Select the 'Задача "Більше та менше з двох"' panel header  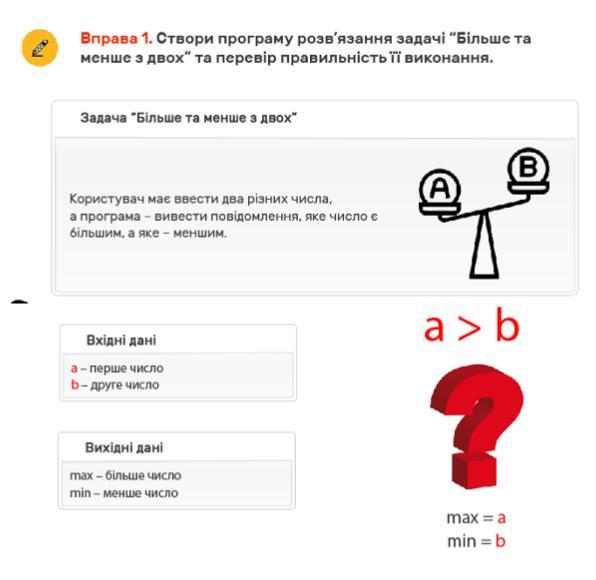click(x=315, y=118)
